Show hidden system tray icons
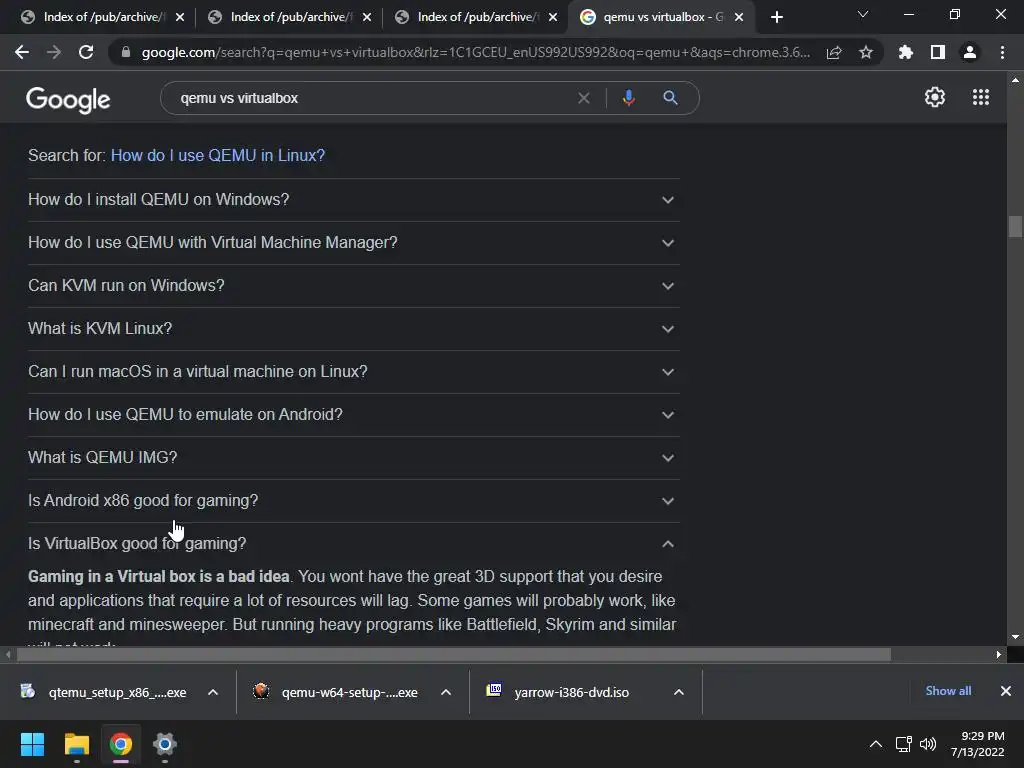1024x768 pixels. tap(876, 744)
